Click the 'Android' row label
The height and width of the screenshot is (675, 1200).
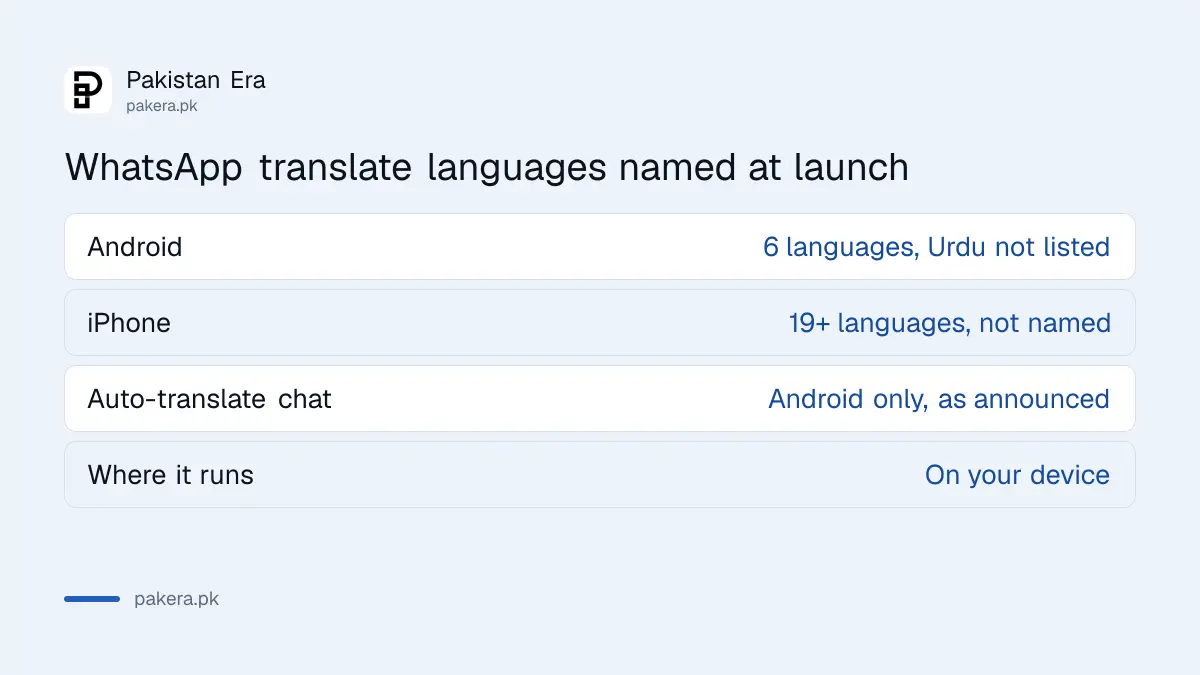(135, 247)
